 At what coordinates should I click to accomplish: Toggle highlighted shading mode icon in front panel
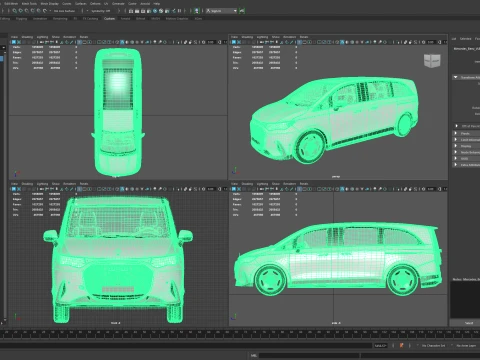(x=122, y=189)
